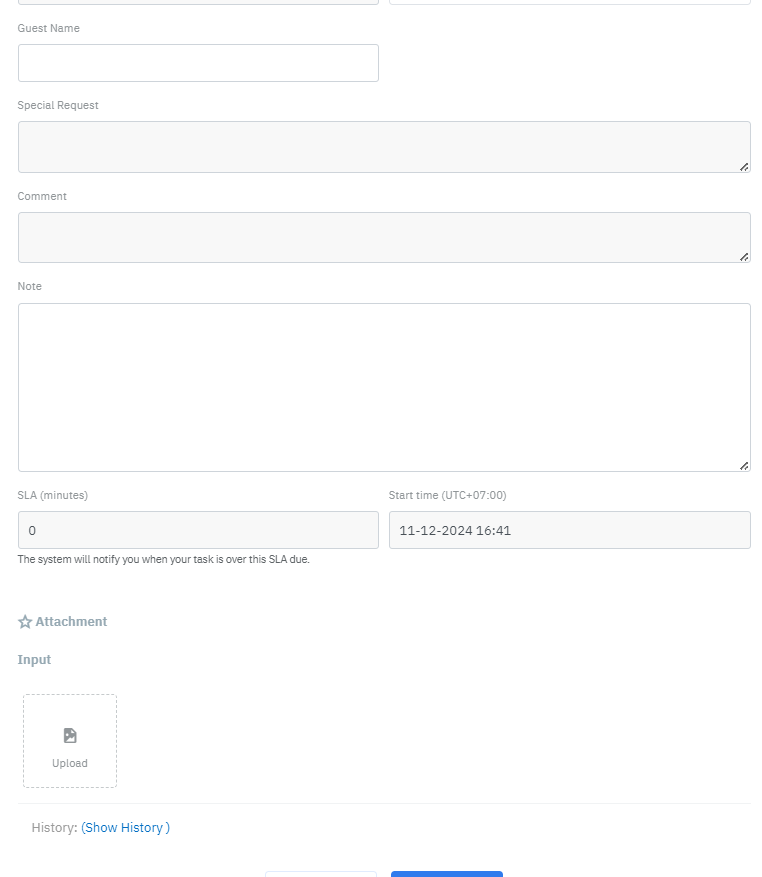Click the Attachment section heading

71,622
